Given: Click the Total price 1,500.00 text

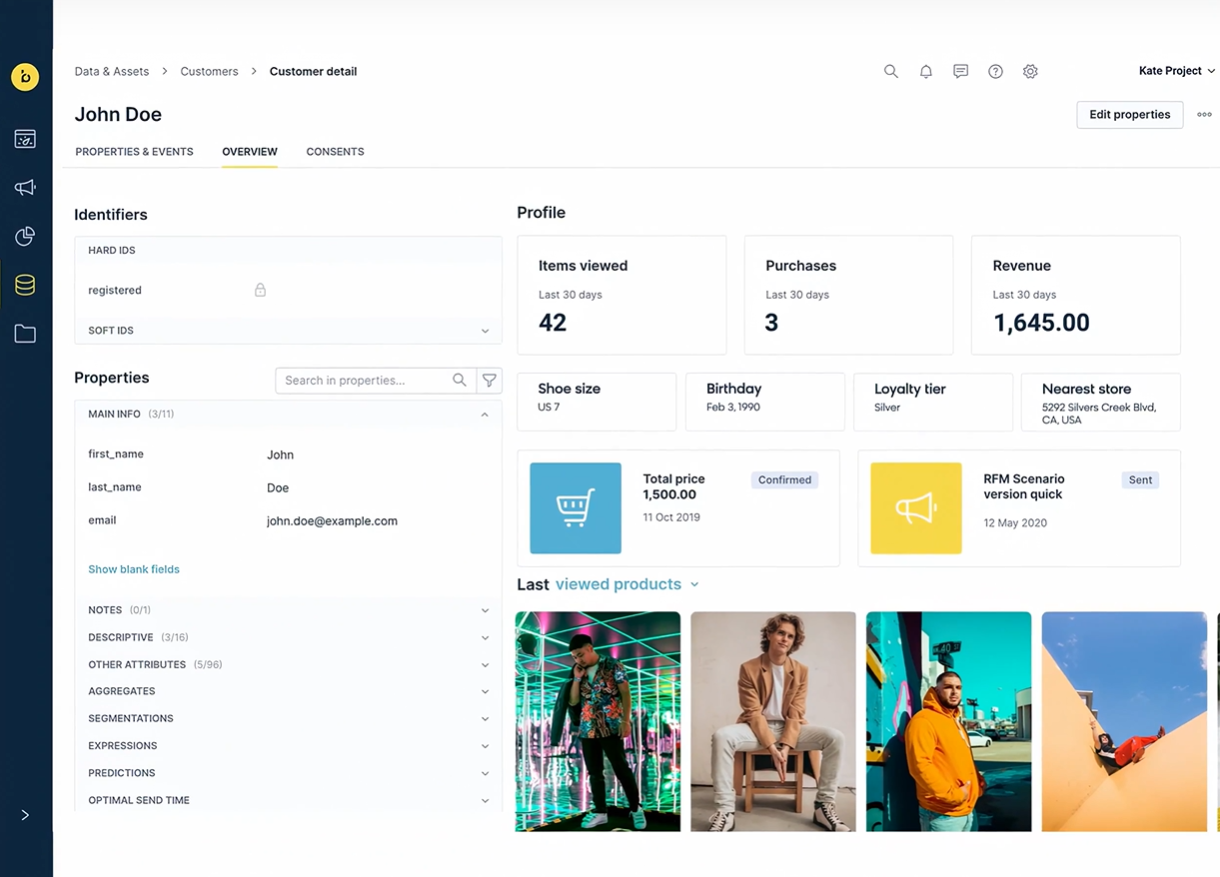Looking at the screenshot, I should [674, 487].
